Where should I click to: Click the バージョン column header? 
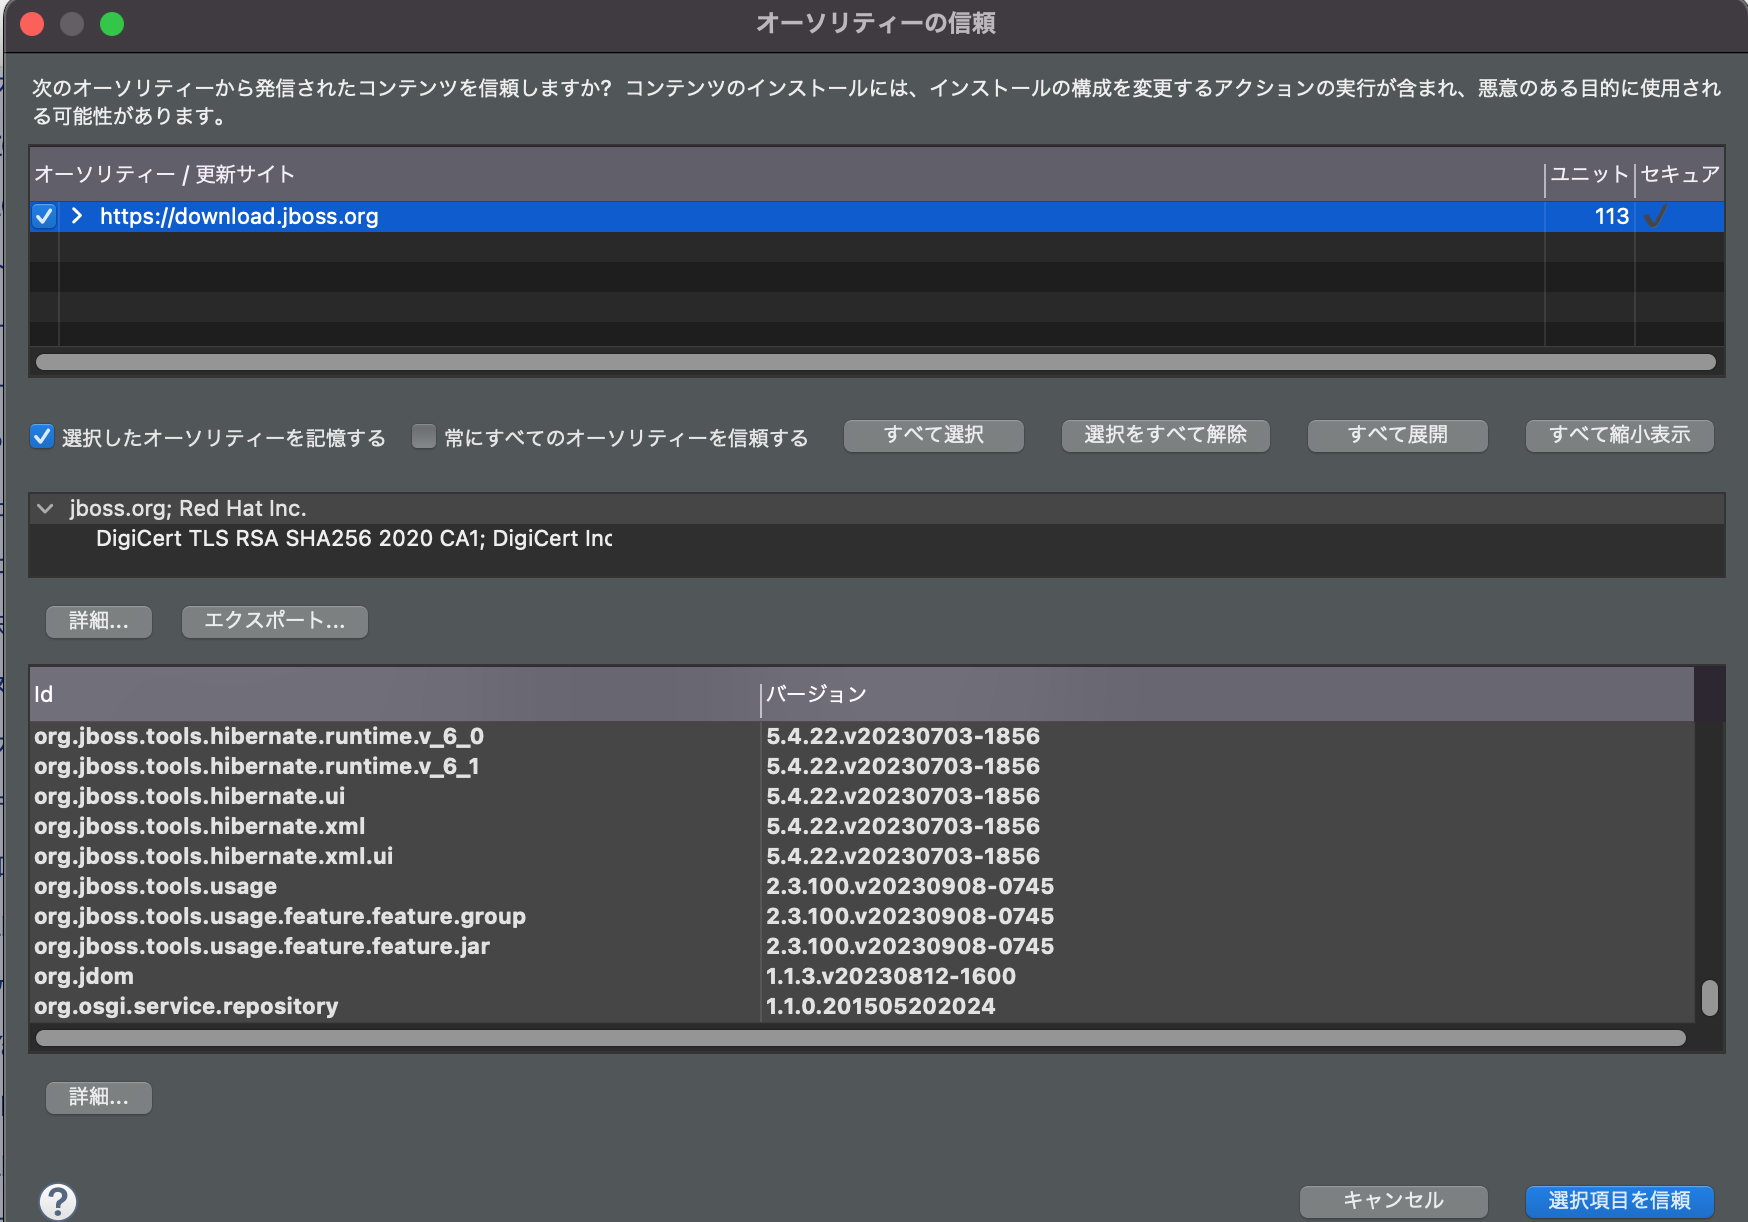click(x=816, y=693)
